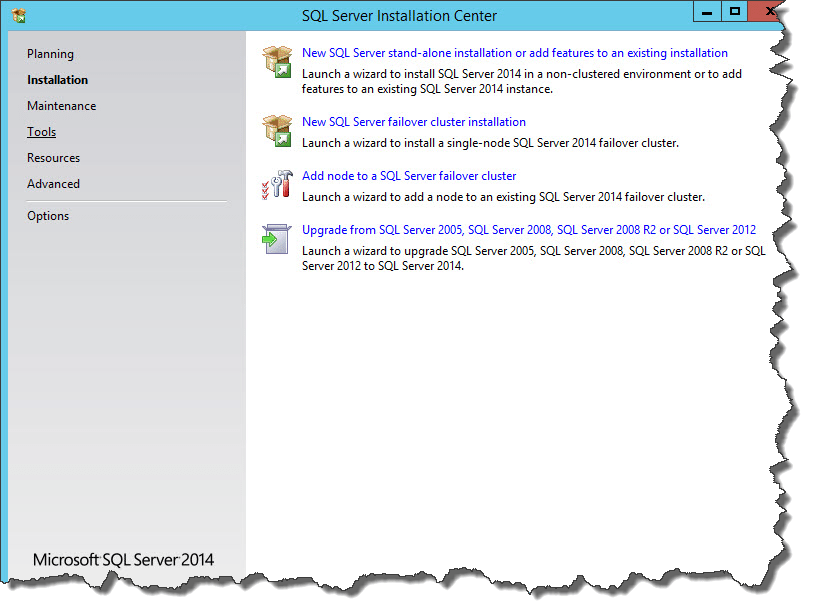Click the application icon in title bar
This screenshot has height=615, width=815.
click(x=18, y=15)
